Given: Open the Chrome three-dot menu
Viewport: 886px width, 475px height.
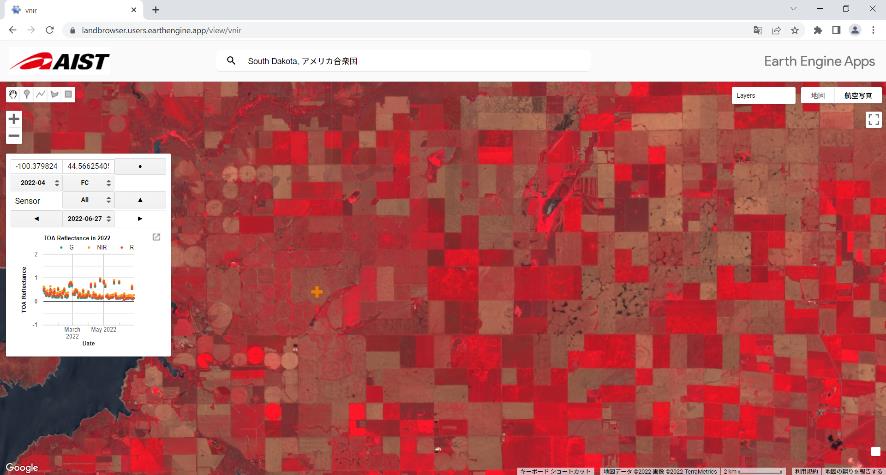Looking at the screenshot, I should (873, 30).
